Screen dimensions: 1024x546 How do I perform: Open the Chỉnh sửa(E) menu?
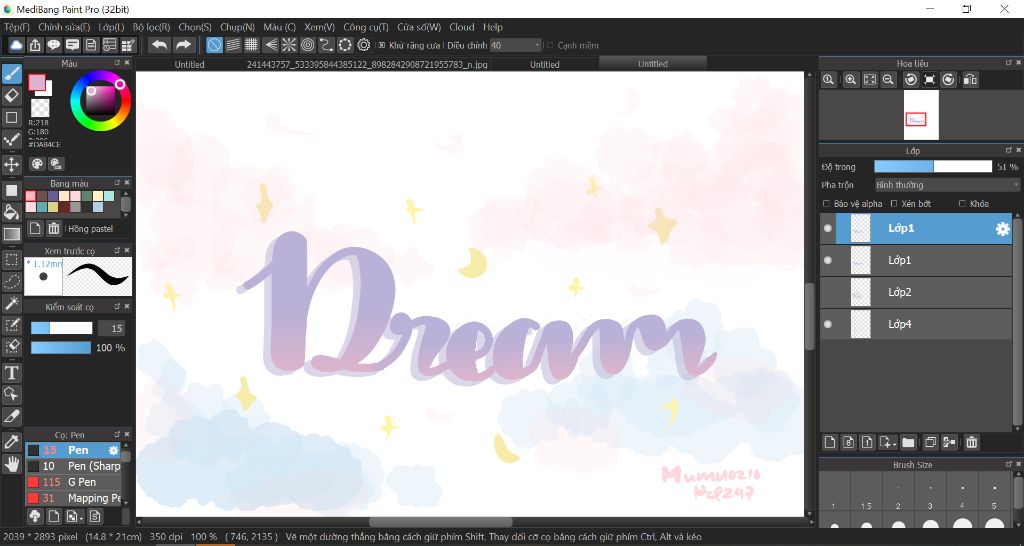coord(64,27)
